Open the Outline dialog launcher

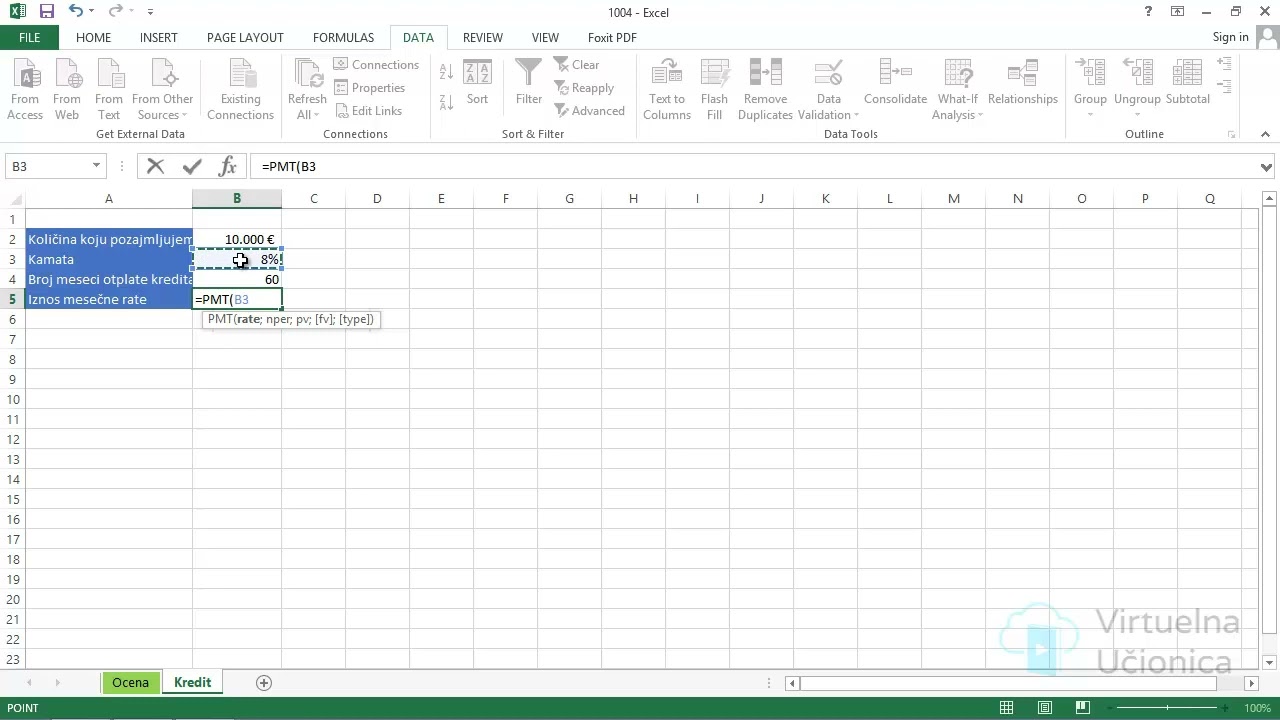(x=1232, y=134)
